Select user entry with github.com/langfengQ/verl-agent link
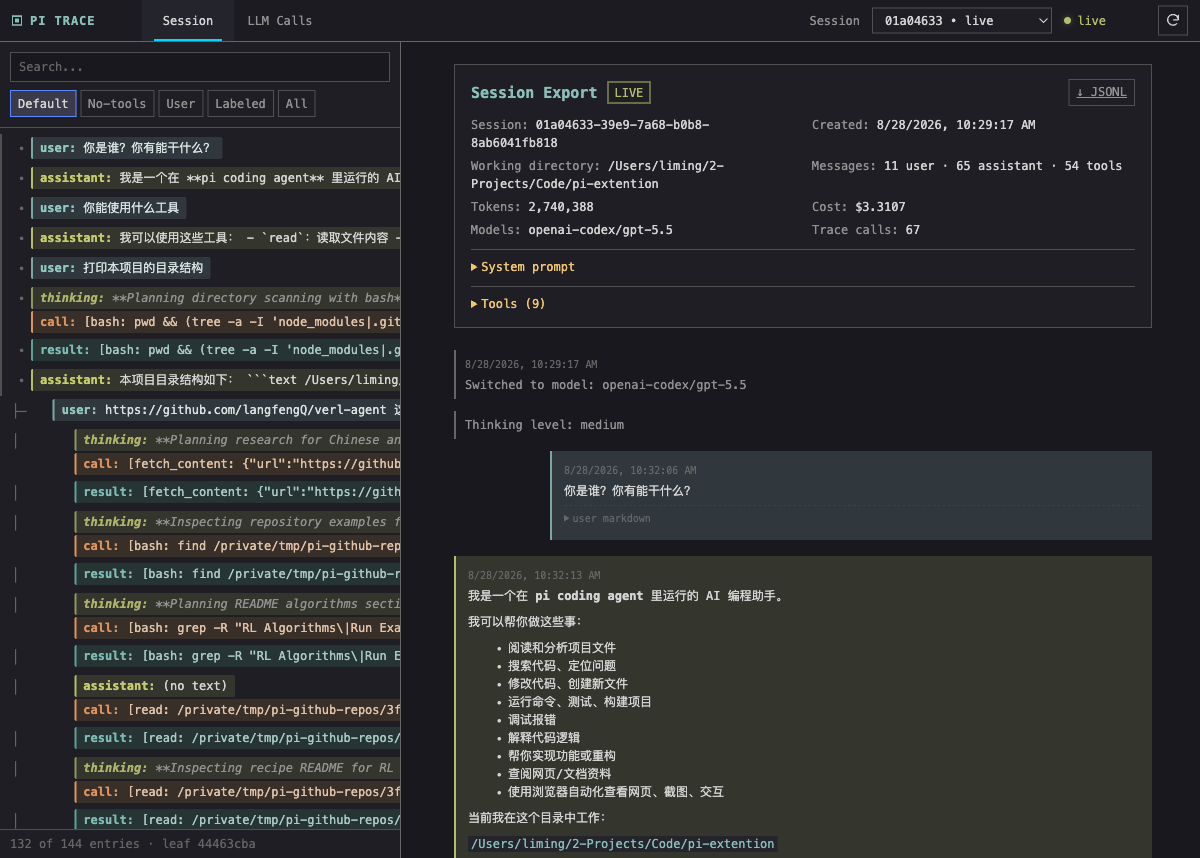Image resolution: width=1200 pixels, height=858 pixels. pos(226,410)
